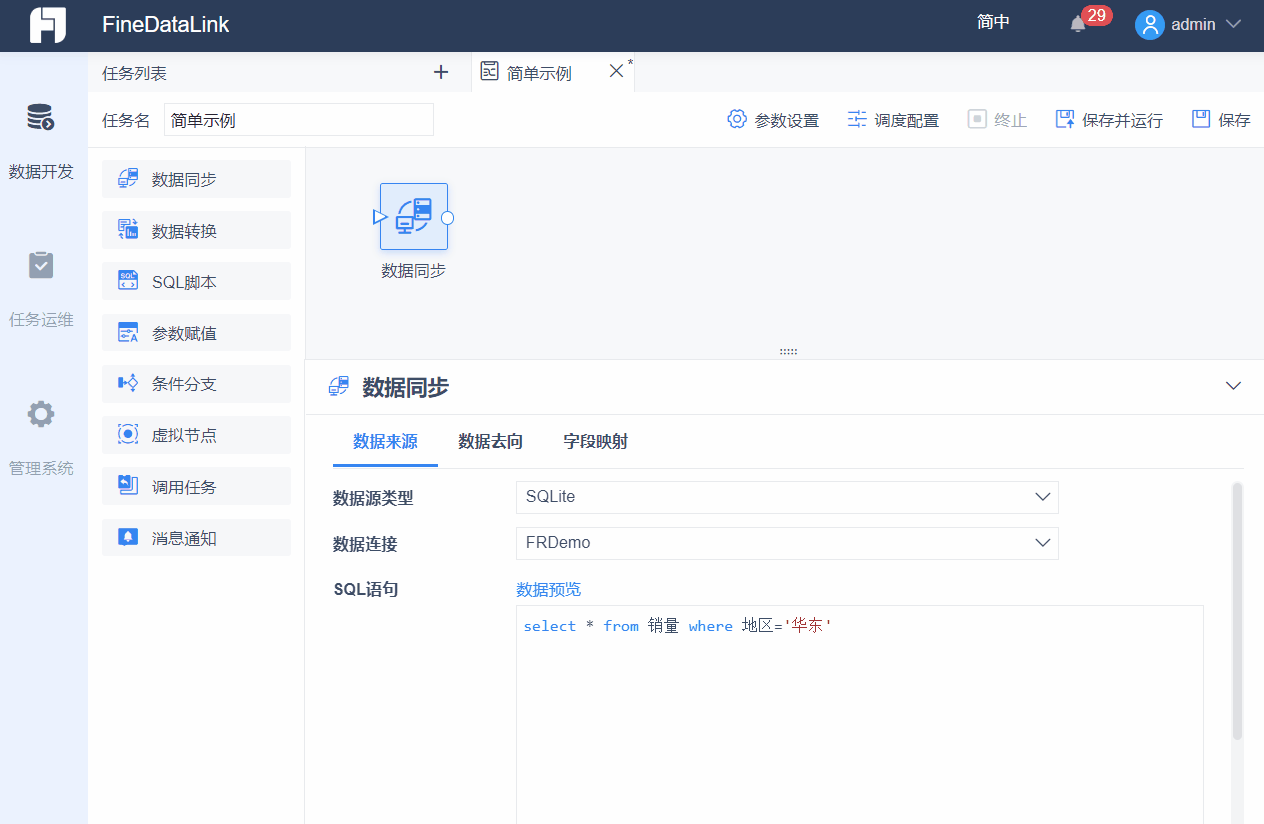This screenshot has height=824, width=1264.
Task: Open 调度配置 schedule configuration
Action: click(x=893, y=120)
